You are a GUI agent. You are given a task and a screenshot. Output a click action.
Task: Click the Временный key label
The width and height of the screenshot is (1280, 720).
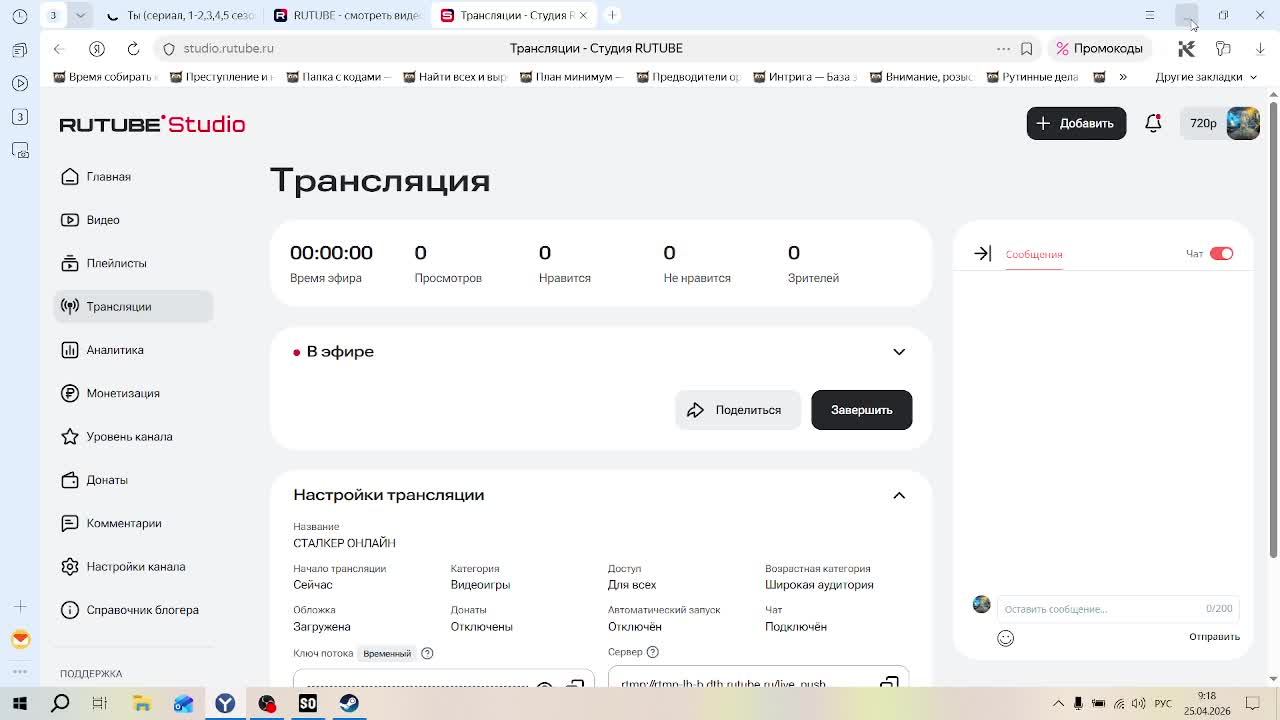click(387, 653)
